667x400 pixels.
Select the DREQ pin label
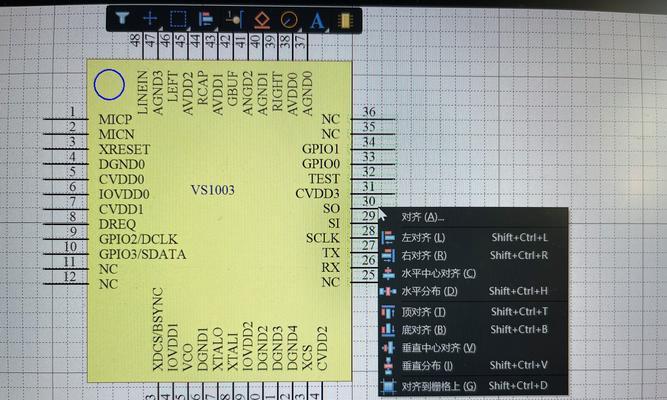(117, 224)
